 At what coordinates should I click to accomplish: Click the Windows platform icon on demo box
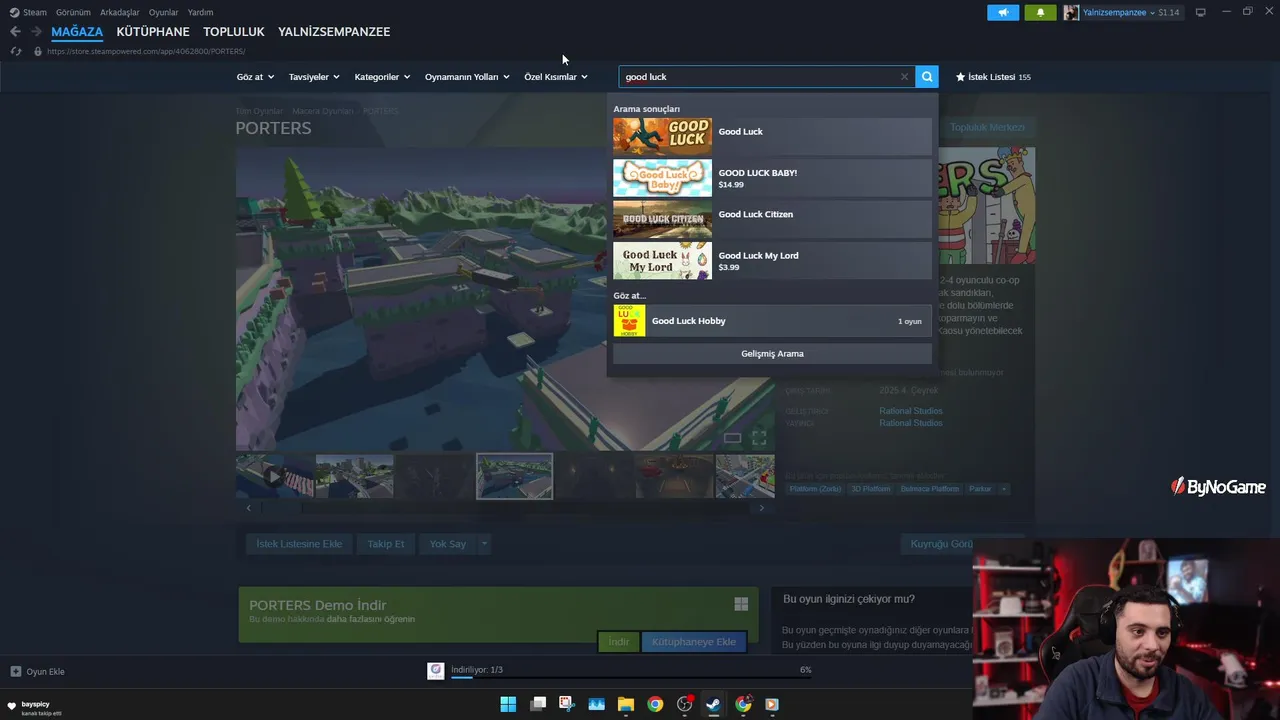pos(741,604)
